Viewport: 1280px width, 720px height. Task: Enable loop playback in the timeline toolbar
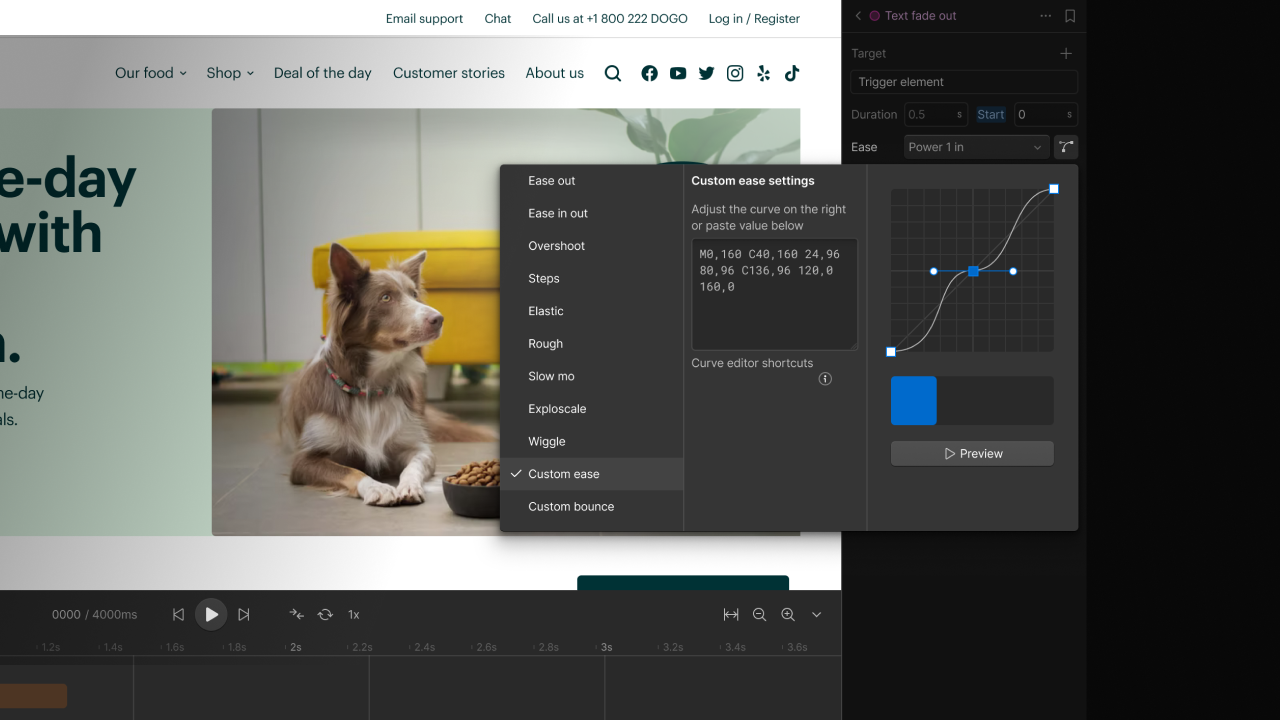click(x=324, y=614)
